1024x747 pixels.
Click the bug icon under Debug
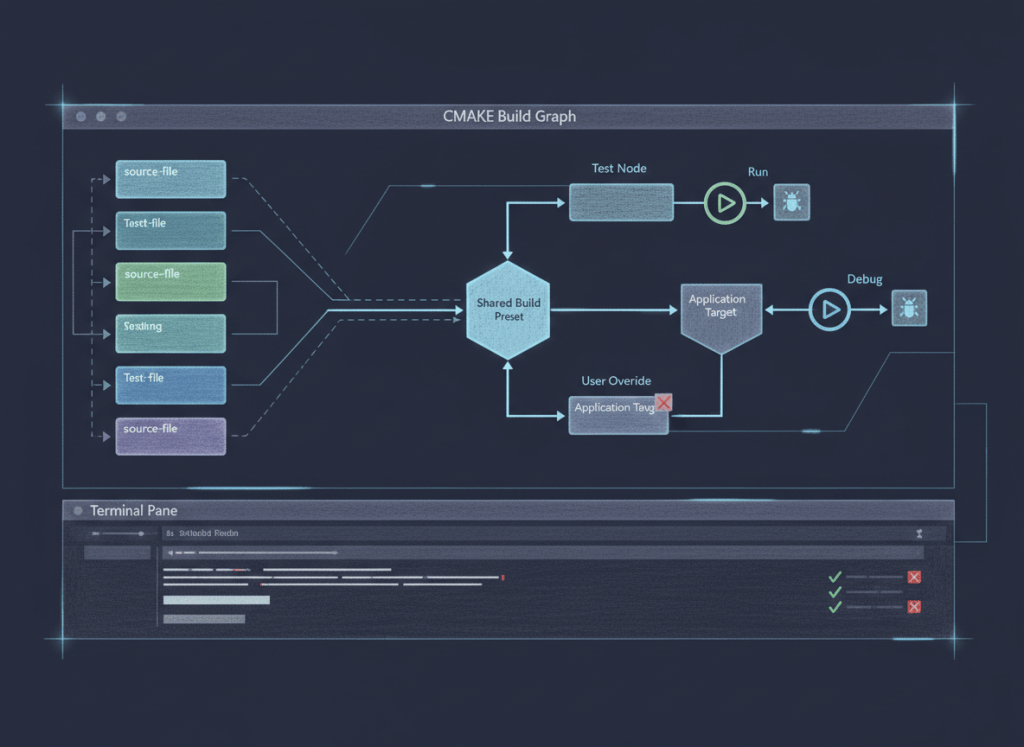[909, 308]
